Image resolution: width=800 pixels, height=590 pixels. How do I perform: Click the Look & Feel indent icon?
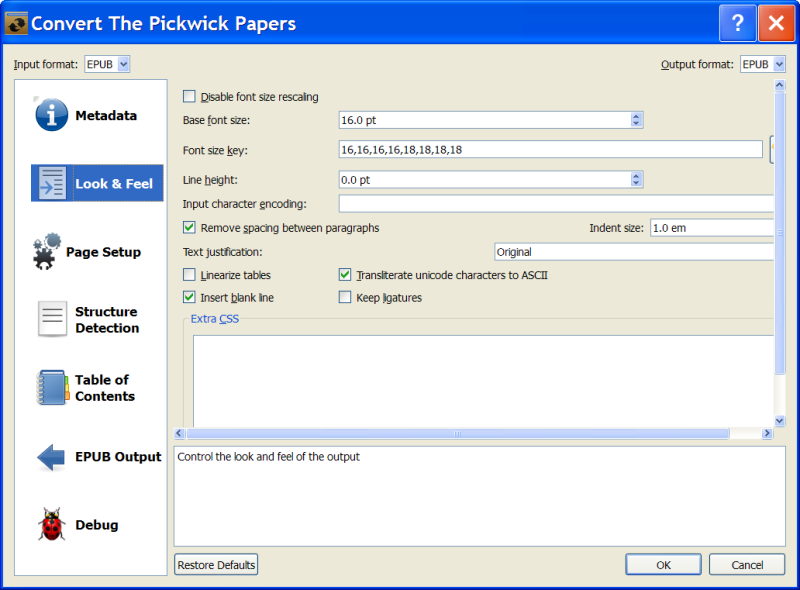point(52,183)
